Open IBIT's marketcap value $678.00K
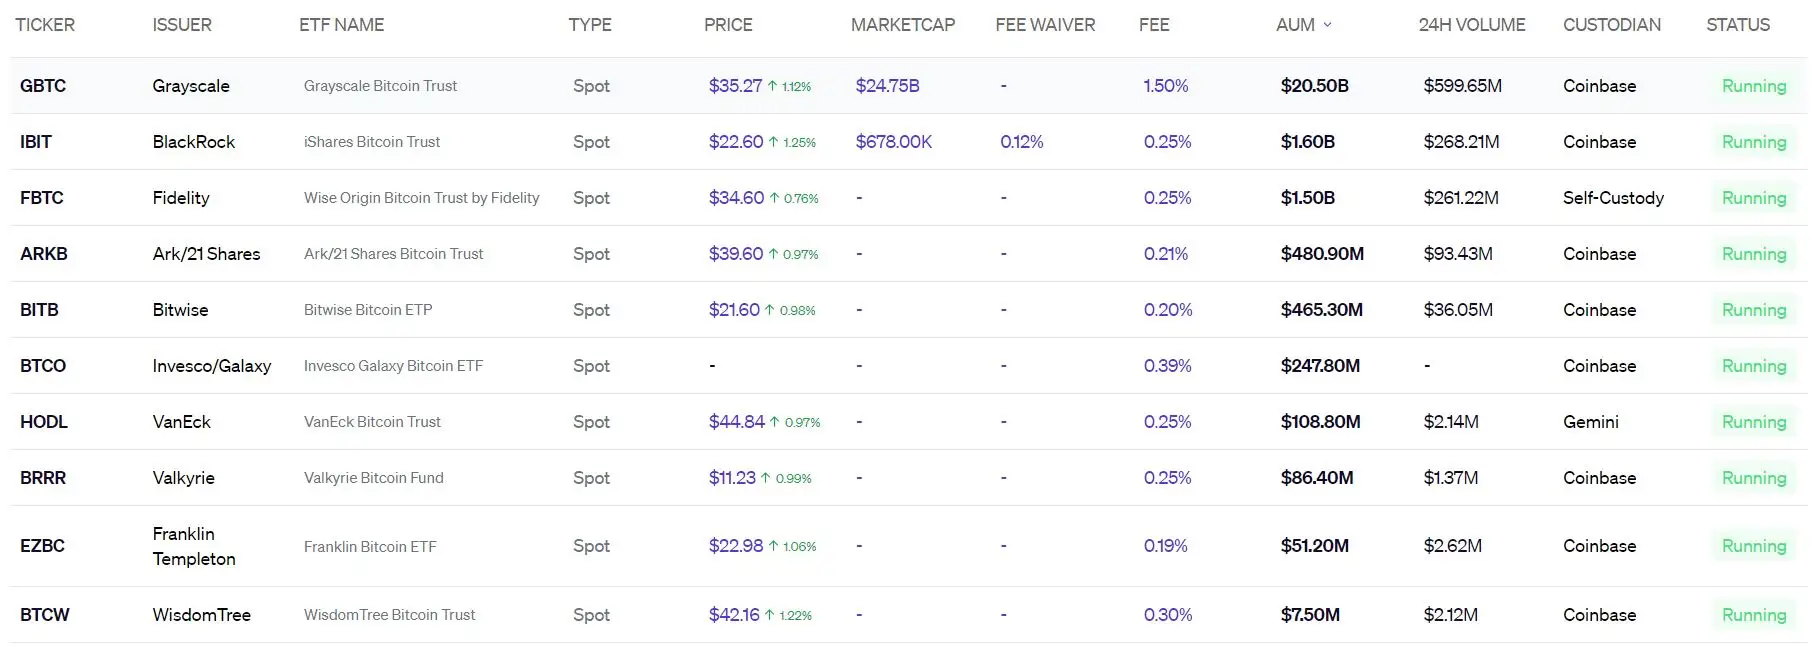This screenshot has height=647, width=1816. (893, 141)
